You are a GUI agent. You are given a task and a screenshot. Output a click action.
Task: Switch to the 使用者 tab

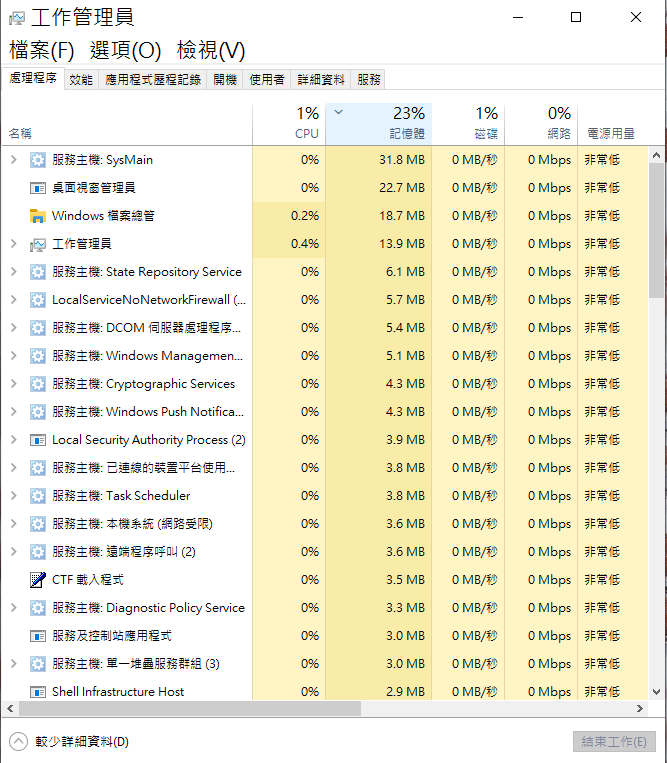[267, 80]
